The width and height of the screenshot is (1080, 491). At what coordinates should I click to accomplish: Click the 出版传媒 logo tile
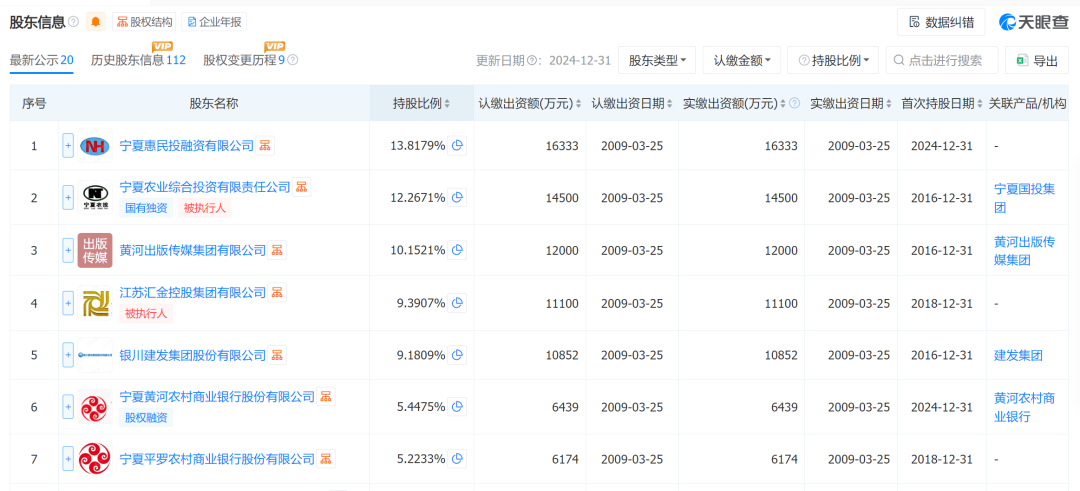pos(95,251)
